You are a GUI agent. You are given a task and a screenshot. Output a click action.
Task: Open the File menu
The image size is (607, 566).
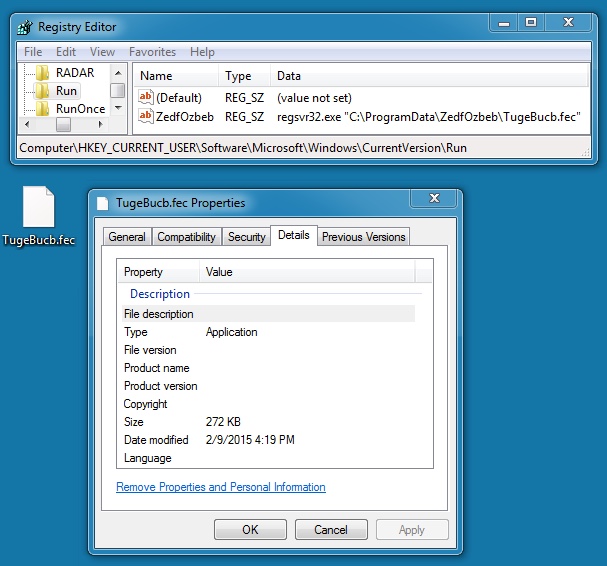point(33,52)
